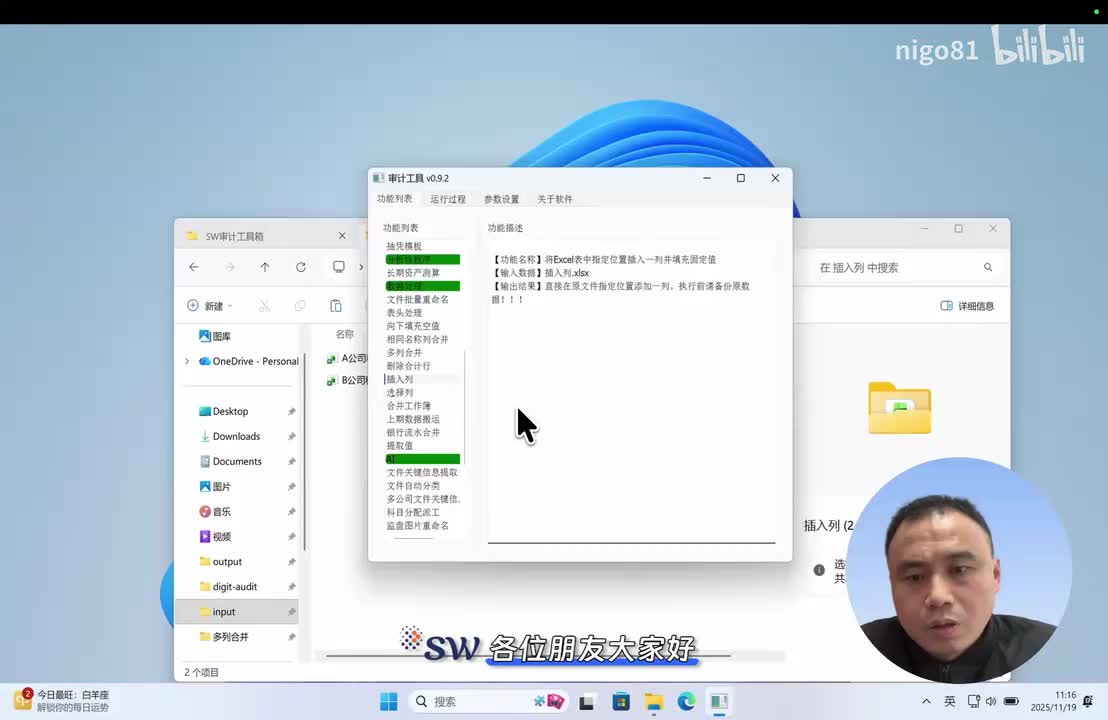Click the Explorer back arrow
Viewport: 1108px width, 720px height.
(x=194, y=267)
